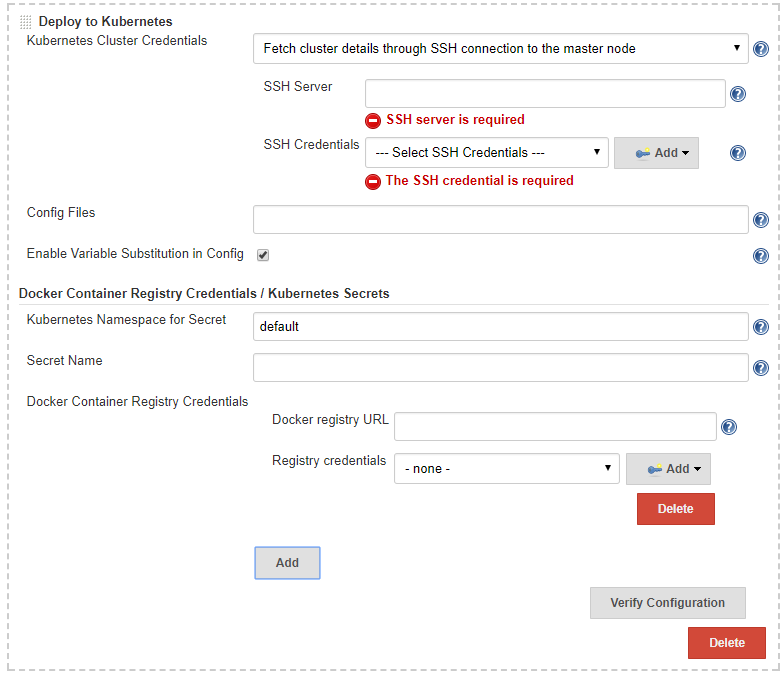This screenshot has height=674, width=783.
Task: Click Docker Container Registry Credentials / Kubernetes Secrets heading
Action: (x=204, y=294)
